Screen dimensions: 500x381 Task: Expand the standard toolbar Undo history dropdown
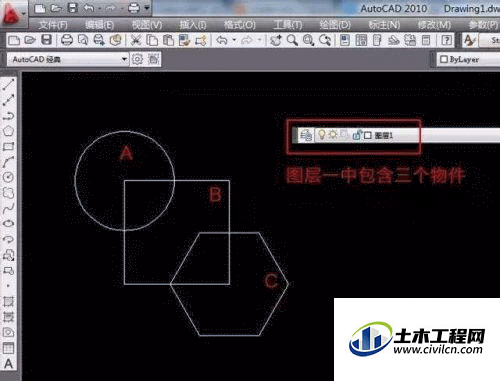234,40
